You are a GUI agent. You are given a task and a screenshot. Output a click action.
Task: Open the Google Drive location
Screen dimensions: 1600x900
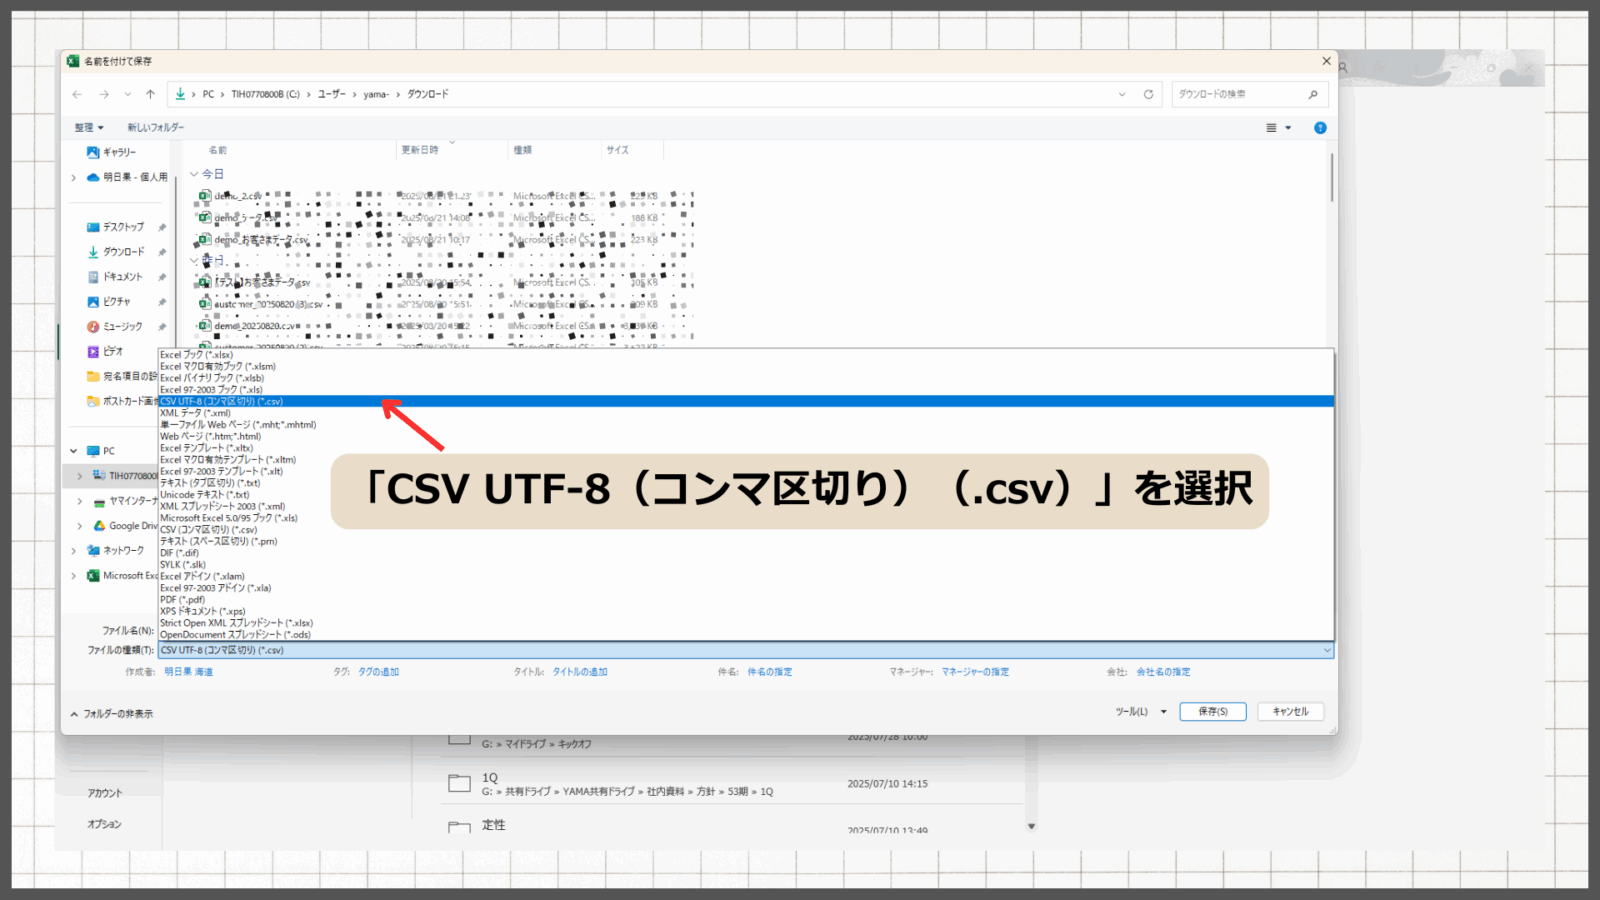point(132,526)
